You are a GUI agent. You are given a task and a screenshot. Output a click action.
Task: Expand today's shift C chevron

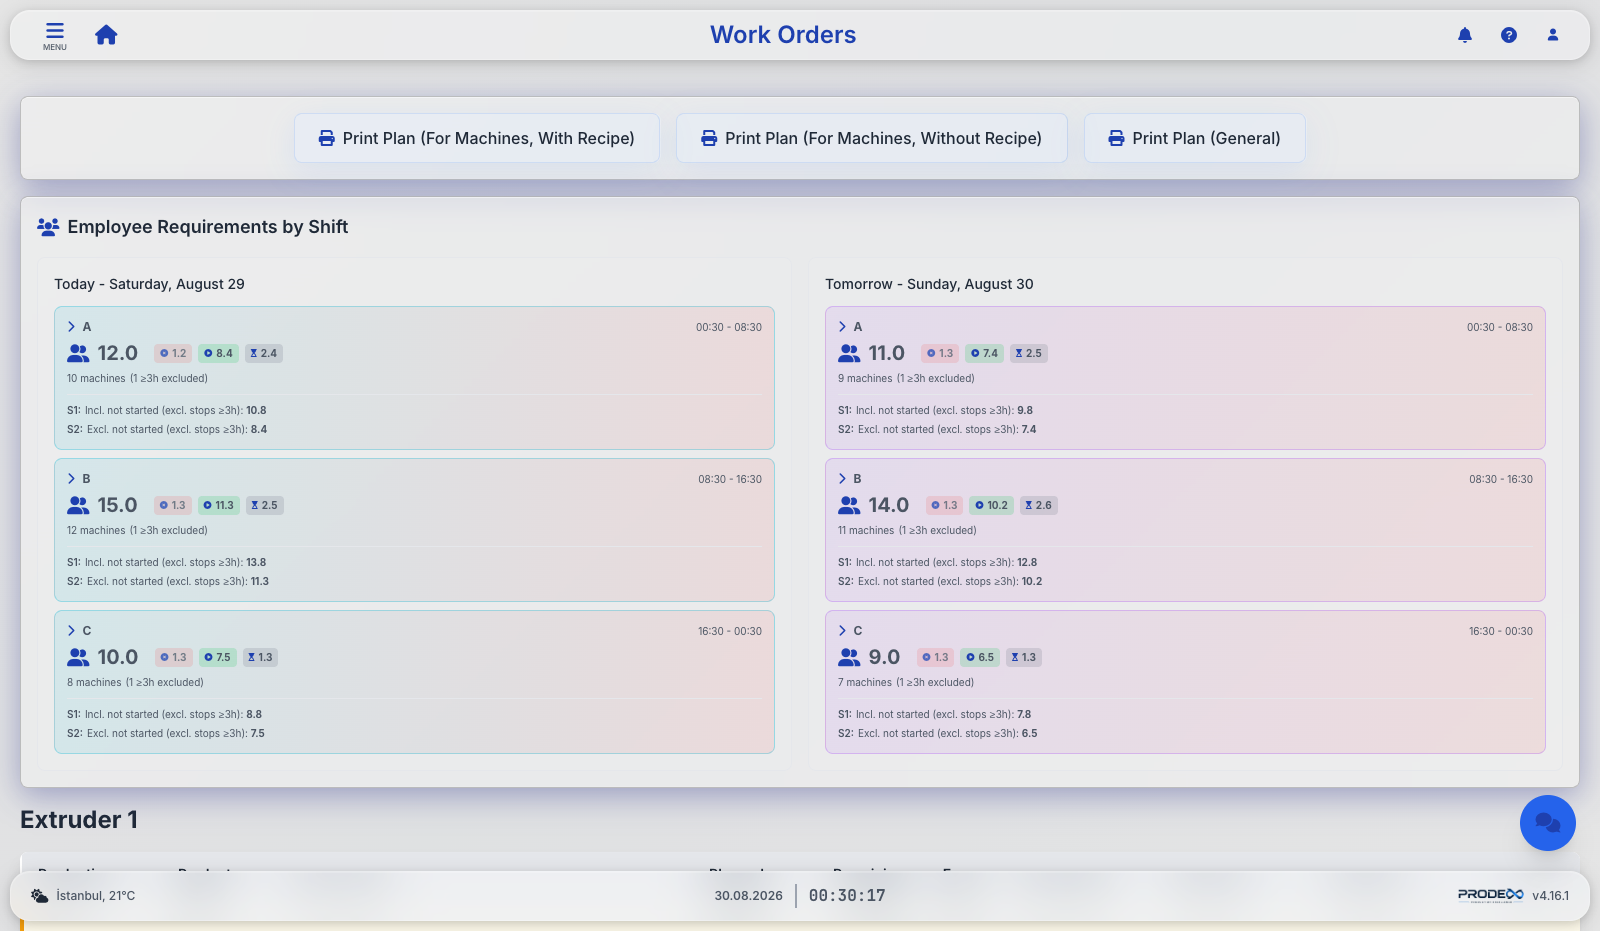click(x=71, y=631)
